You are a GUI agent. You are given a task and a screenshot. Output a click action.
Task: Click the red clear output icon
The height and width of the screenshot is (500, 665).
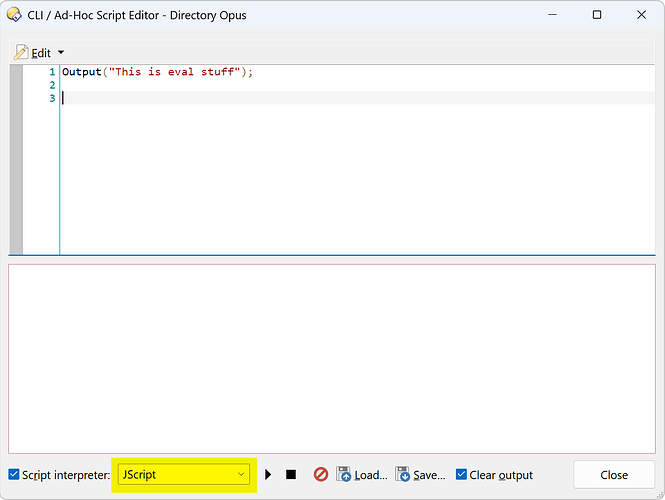point(321,474)
